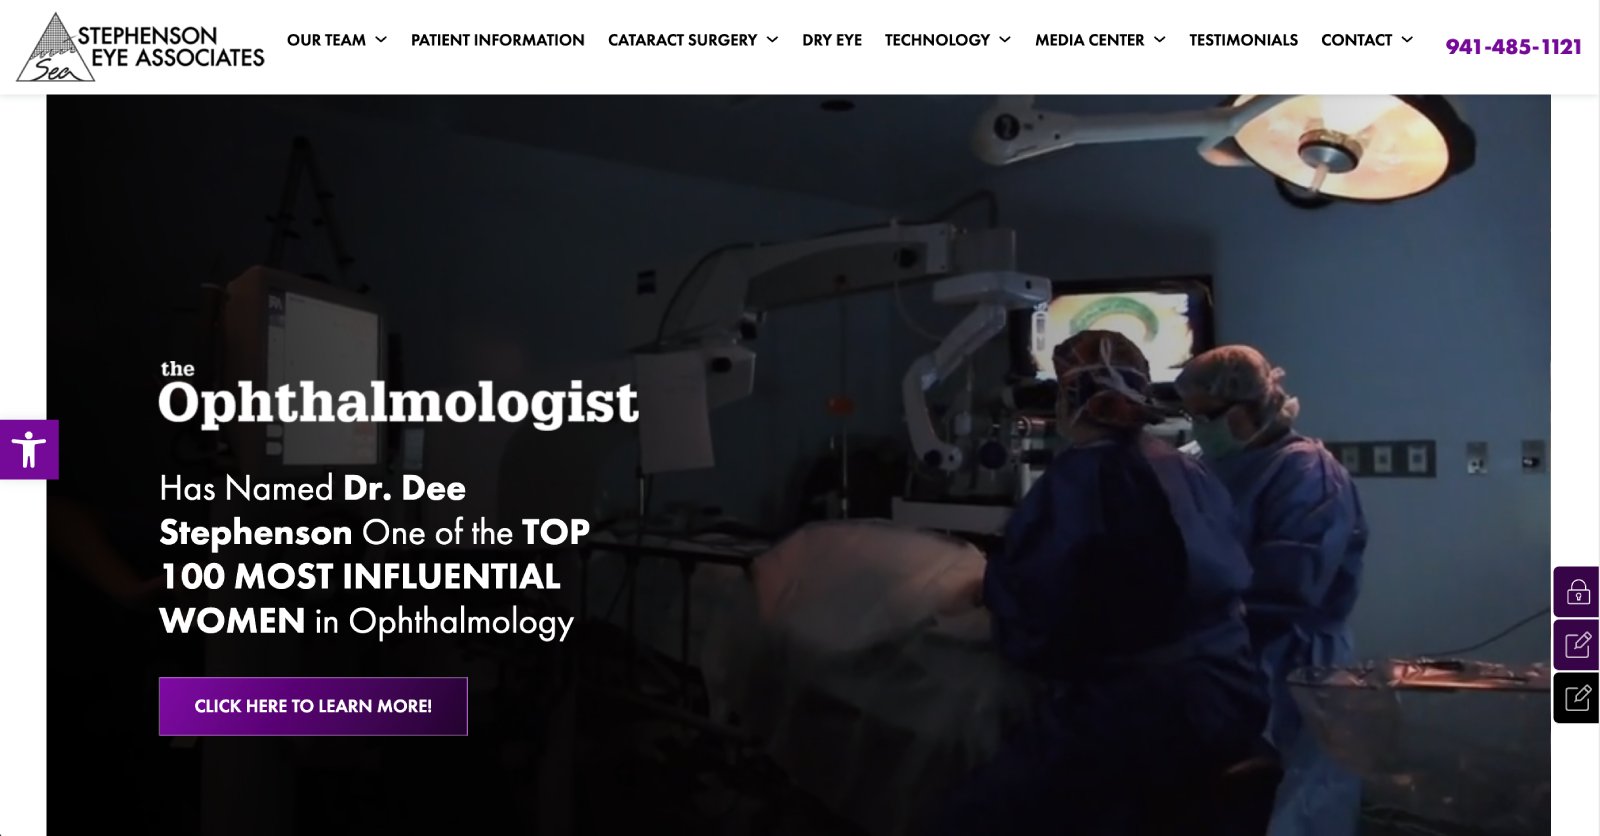This screenshot has height=836, width=1600.
Task: Expand the Media Center chevron
Action: pyautogui.click(x=1160, y=40)
